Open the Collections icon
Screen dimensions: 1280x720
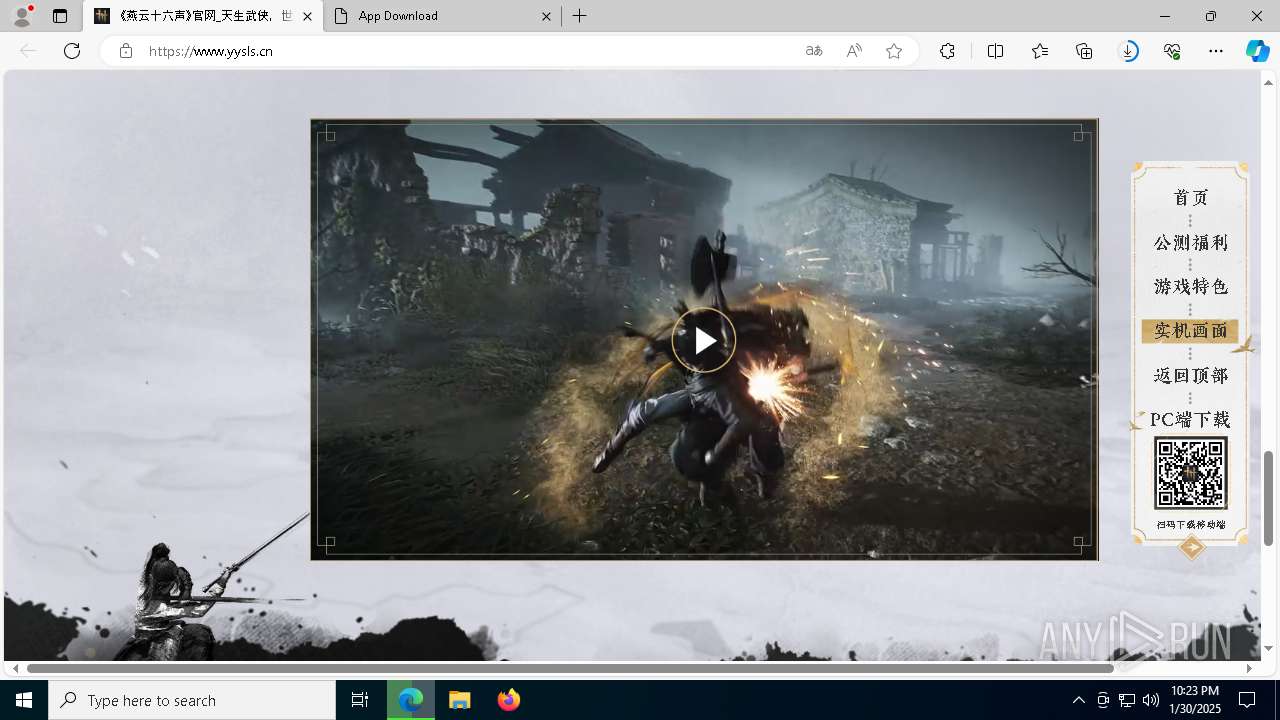click(1084, 51)
